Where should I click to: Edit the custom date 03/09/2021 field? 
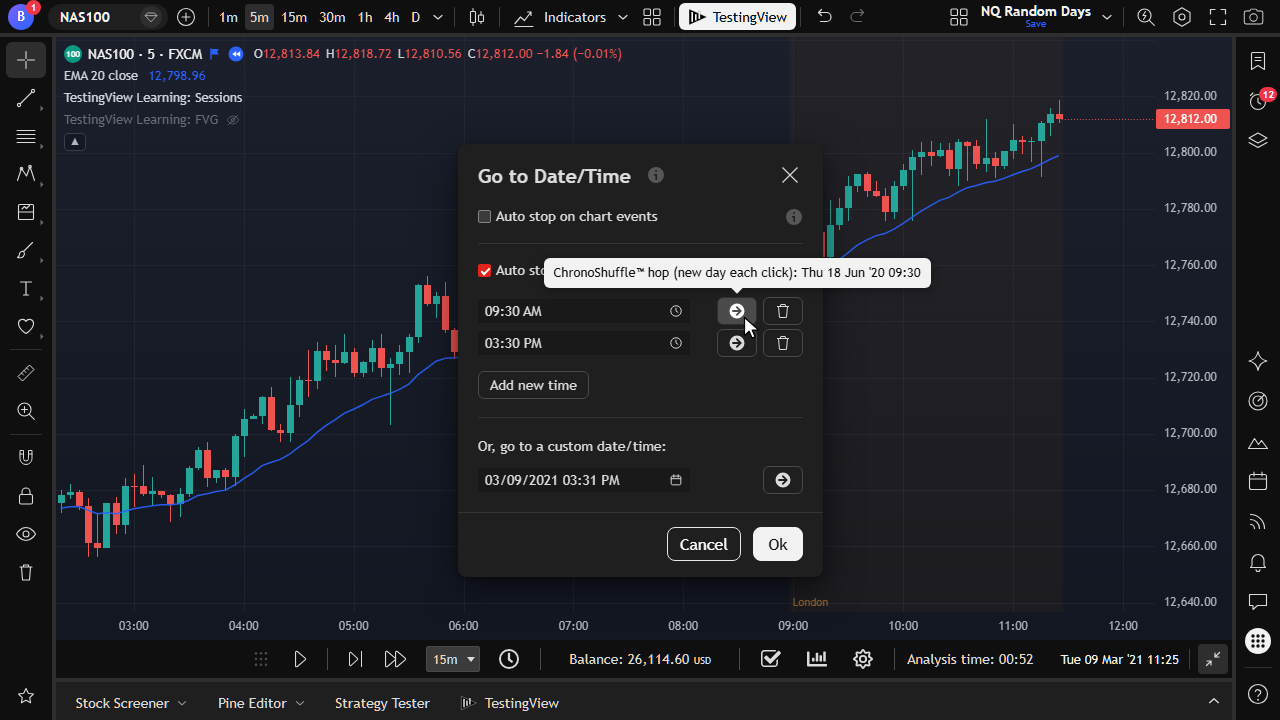583,480
